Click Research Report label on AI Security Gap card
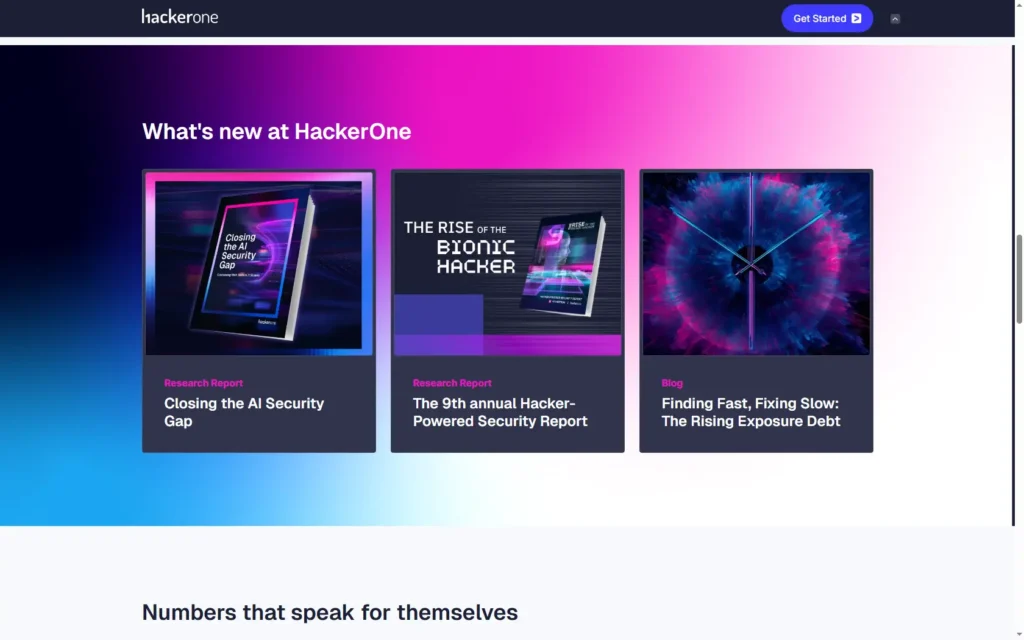Screen dimensions: 1024x640 point(203,383)
